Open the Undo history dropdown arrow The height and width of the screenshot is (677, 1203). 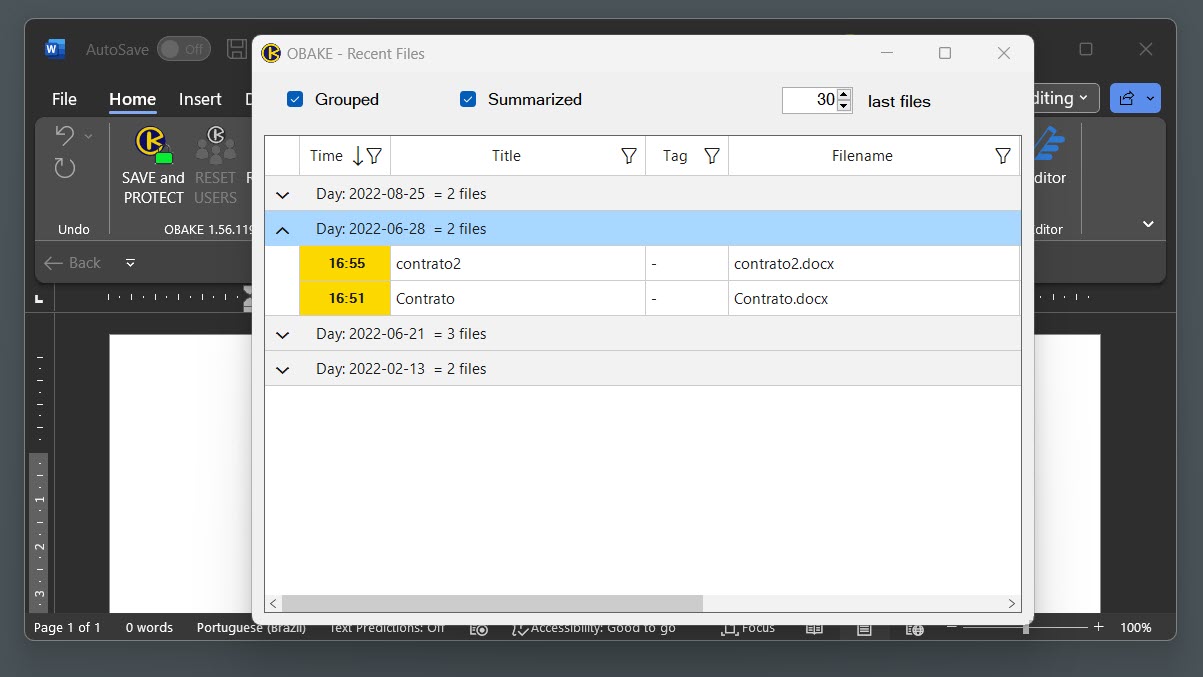point(88,136)
